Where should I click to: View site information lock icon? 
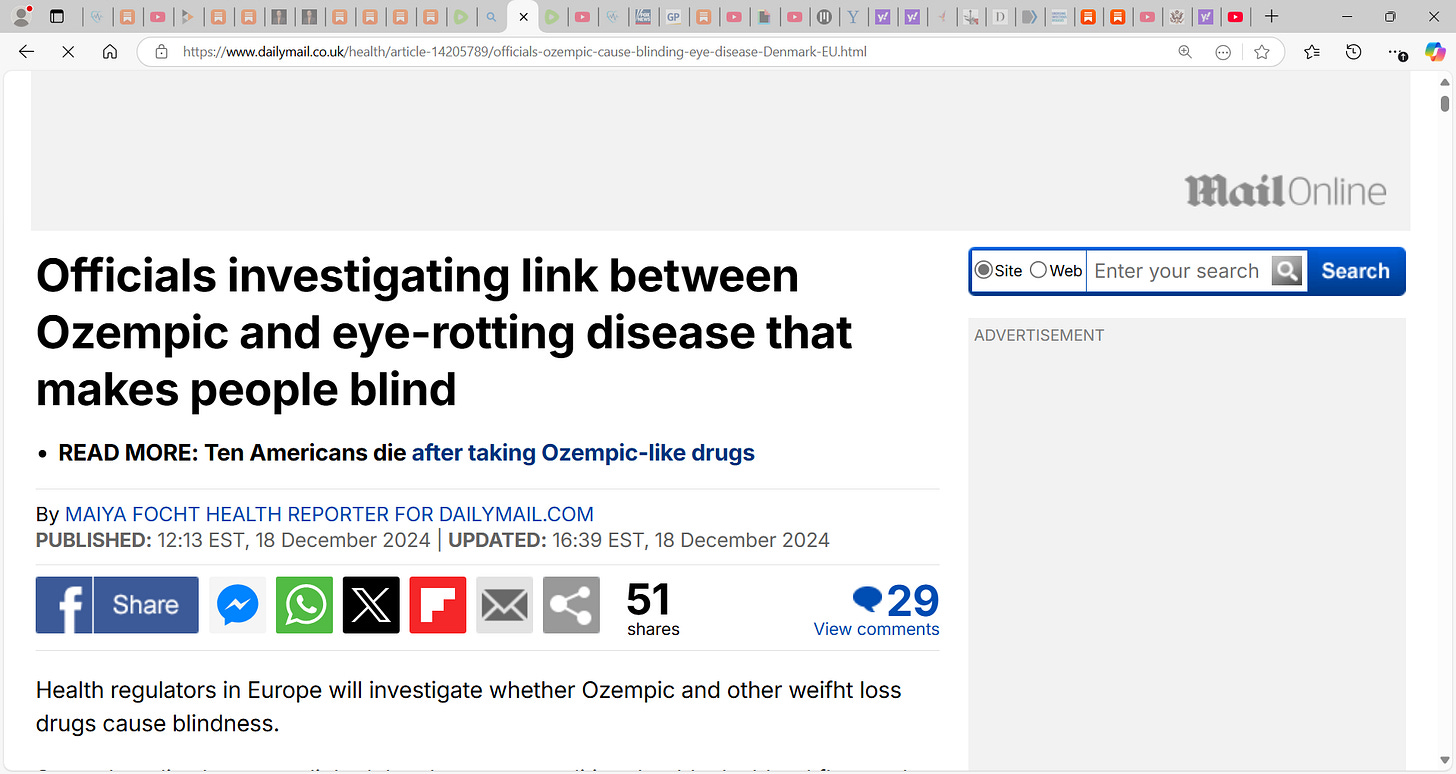coord(161,51)
